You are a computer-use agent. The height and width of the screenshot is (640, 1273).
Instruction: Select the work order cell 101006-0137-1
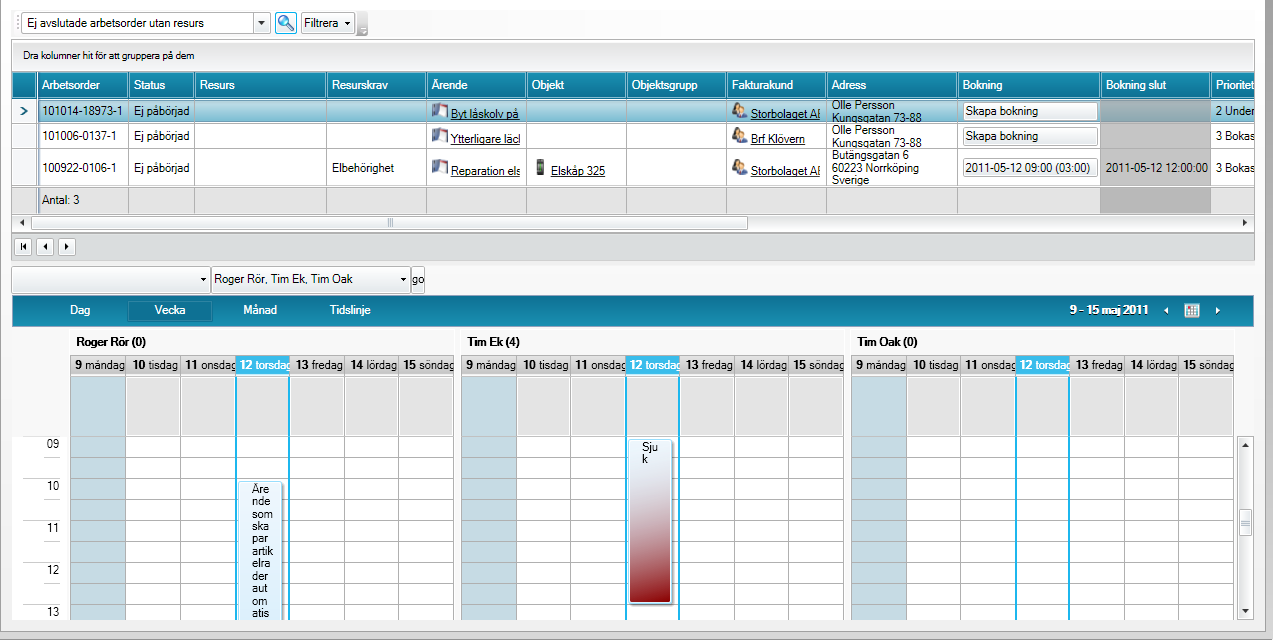pos(84,136)
